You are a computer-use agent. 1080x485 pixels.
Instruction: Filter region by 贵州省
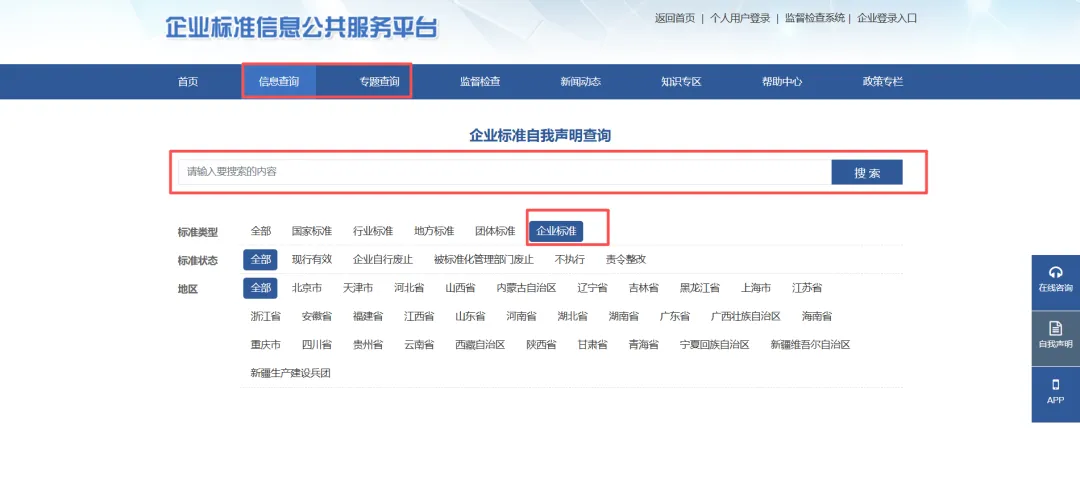[x=368, y=344]
